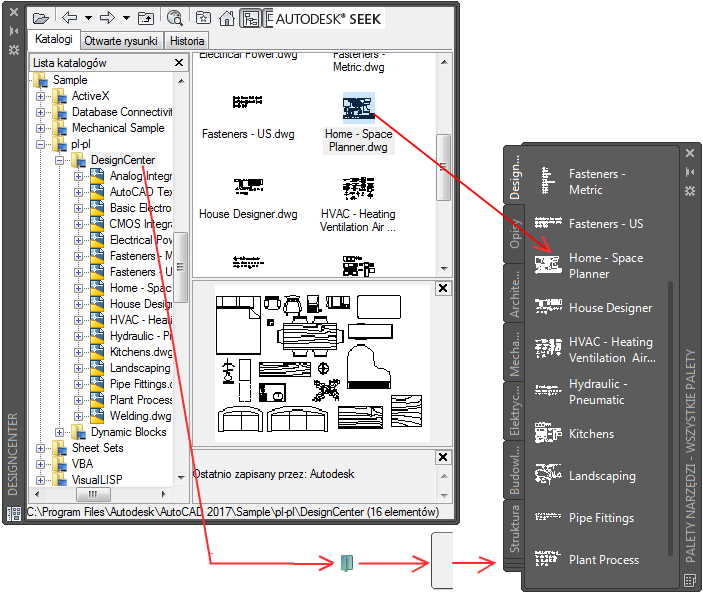703x593 pixels.
Task: Close the DesignCenter palette
Action: point(14,12)
